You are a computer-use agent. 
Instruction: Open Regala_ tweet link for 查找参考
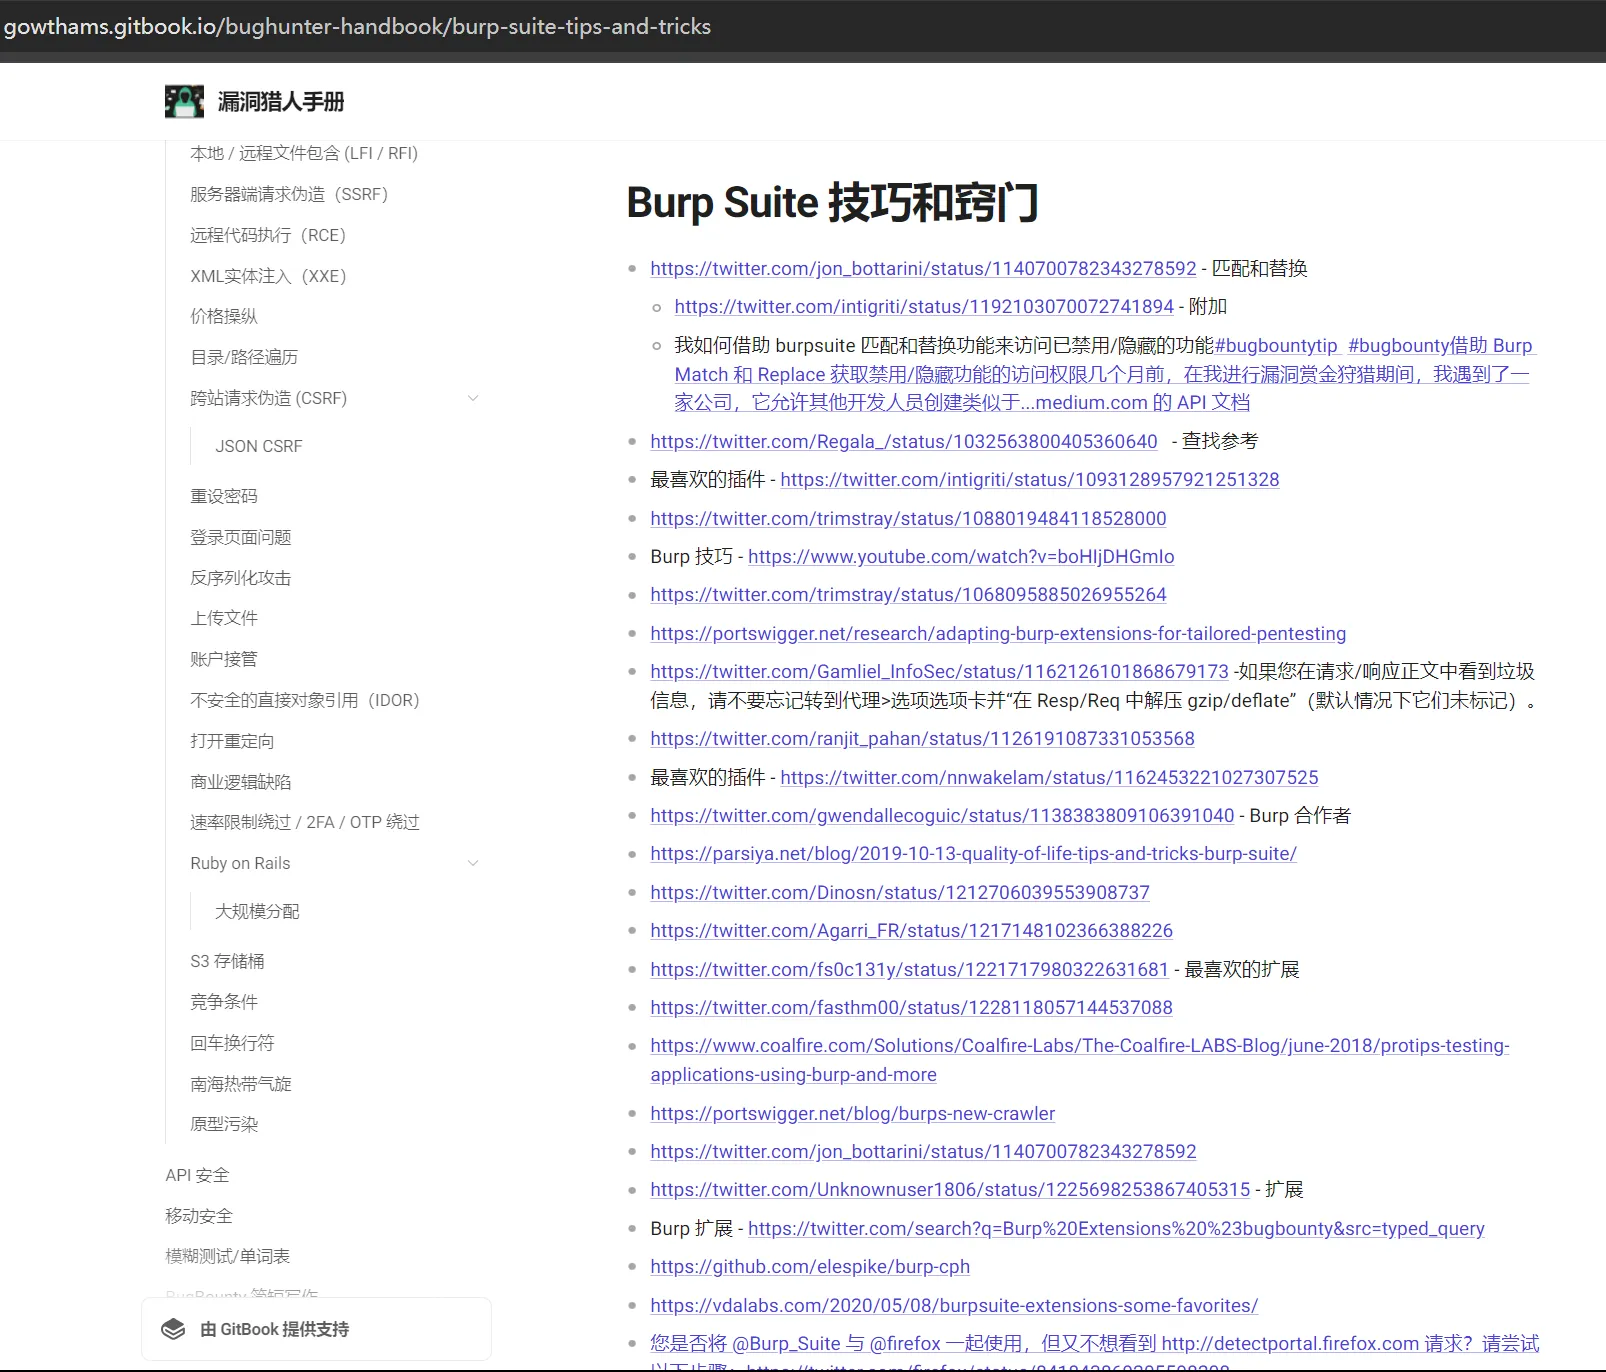click(904, 441)
